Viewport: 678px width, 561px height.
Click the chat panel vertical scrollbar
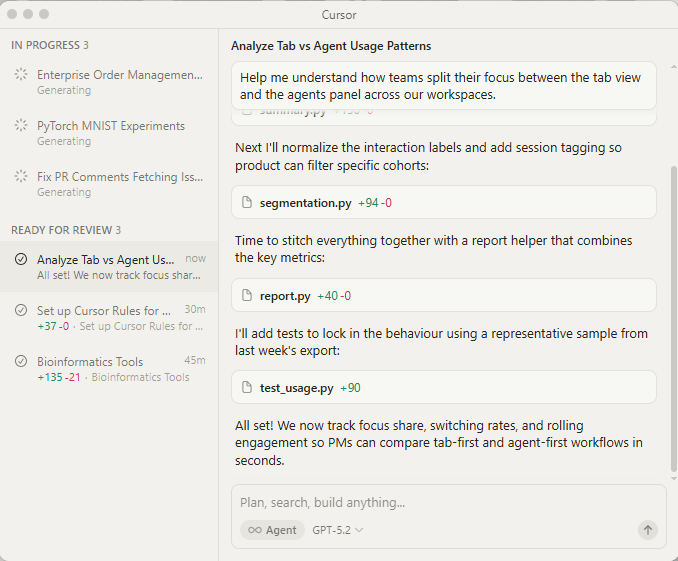[673, 320]
